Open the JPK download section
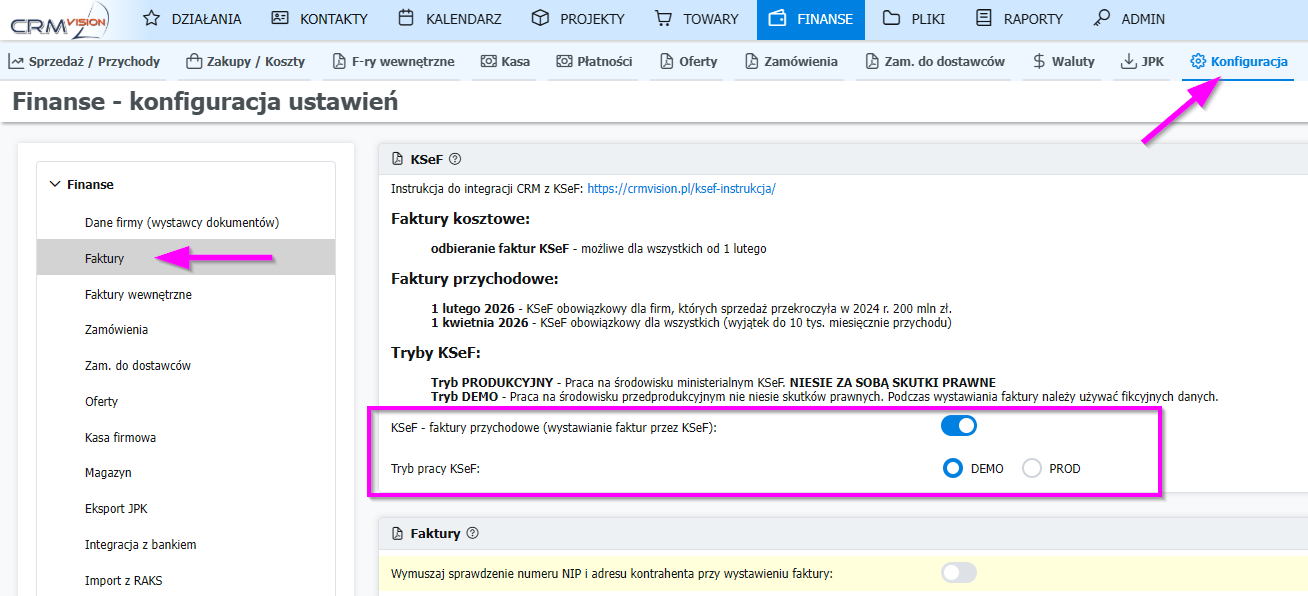 coord(1142,61)
